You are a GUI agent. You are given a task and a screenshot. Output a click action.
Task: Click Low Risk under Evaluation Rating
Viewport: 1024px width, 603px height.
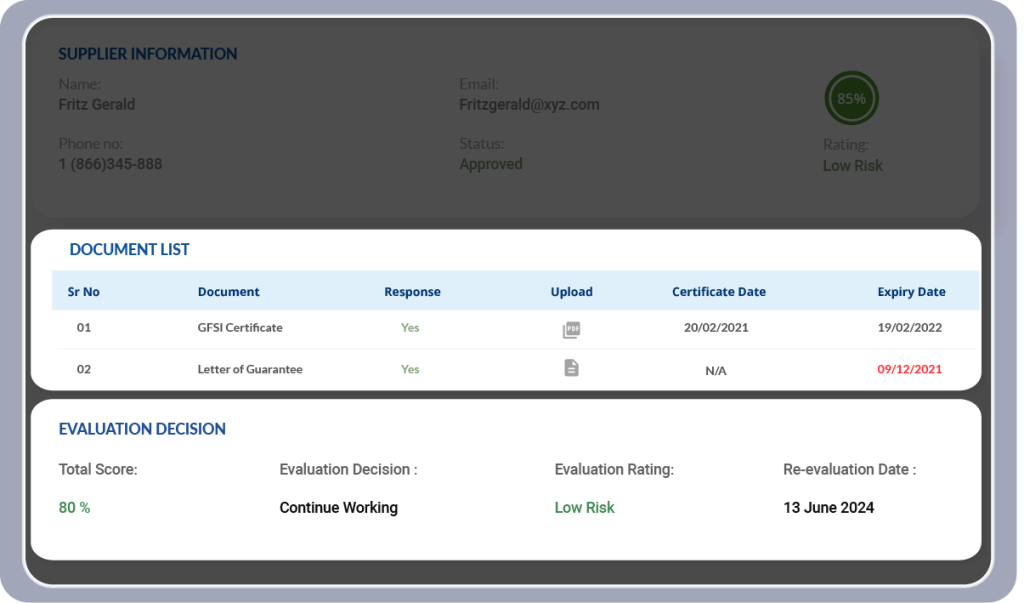[x=584, y=508]
